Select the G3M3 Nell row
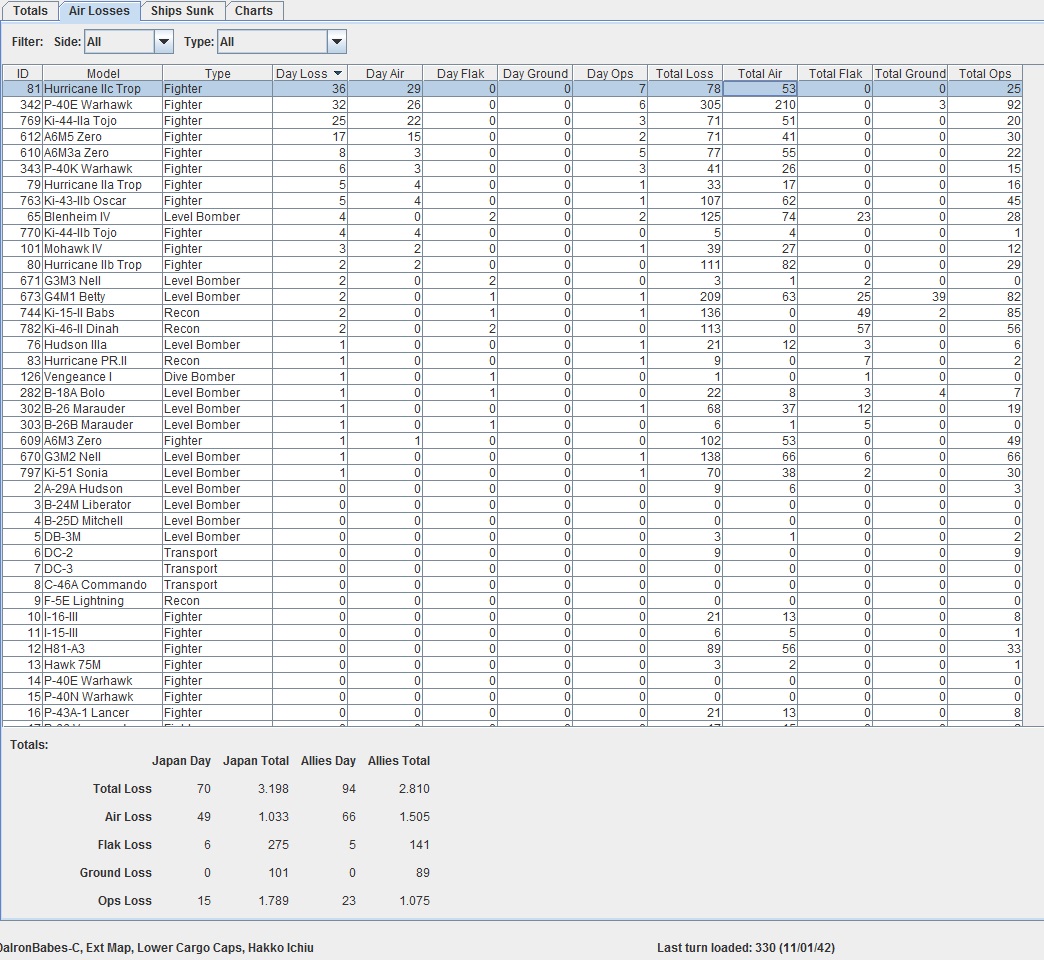Viewport: 1044px width, 960px height. point(513,280)
